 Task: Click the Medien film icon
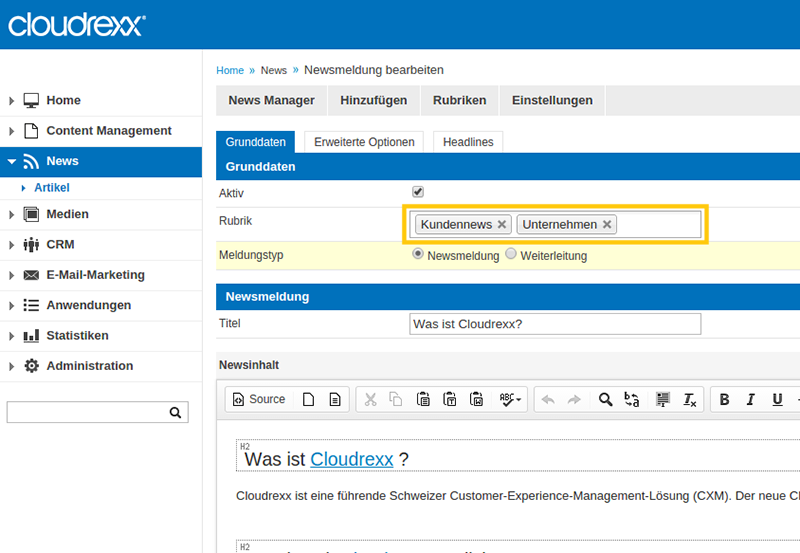pyautogui.click(x=31, y=214)
